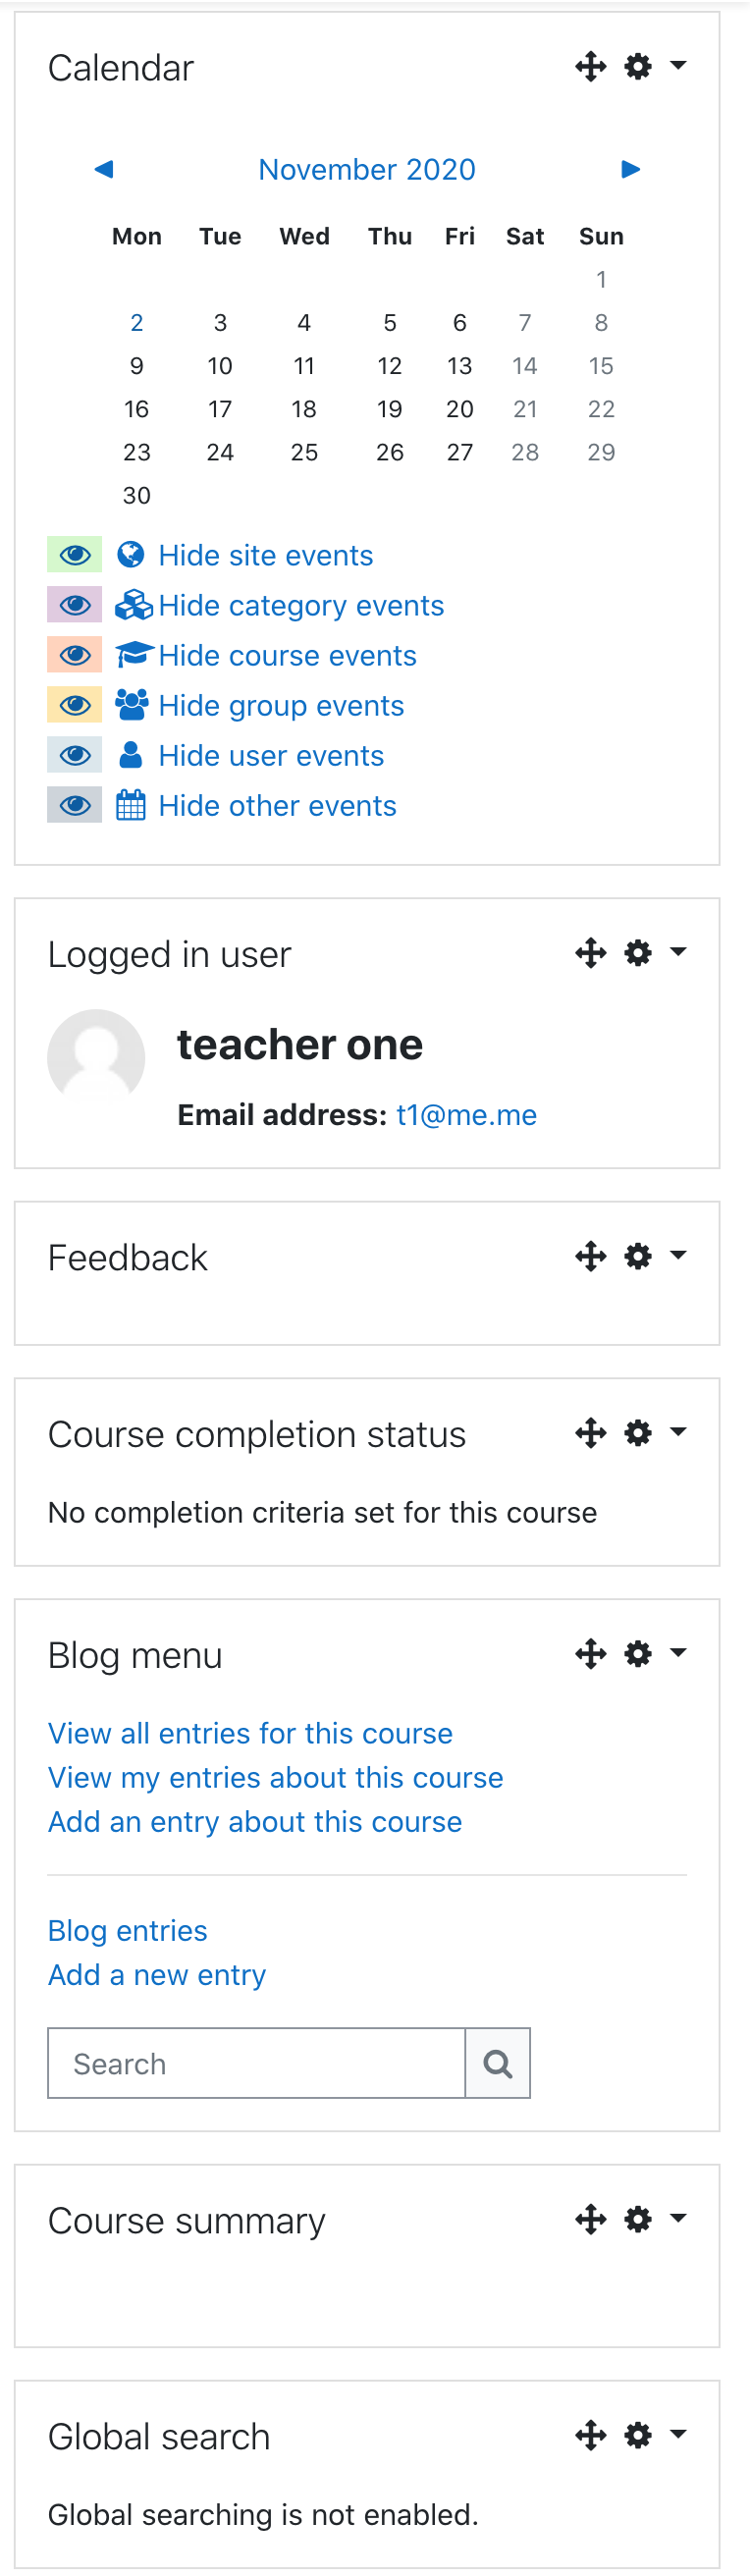Click the move icon of Global search block

tap(591, 2435)
